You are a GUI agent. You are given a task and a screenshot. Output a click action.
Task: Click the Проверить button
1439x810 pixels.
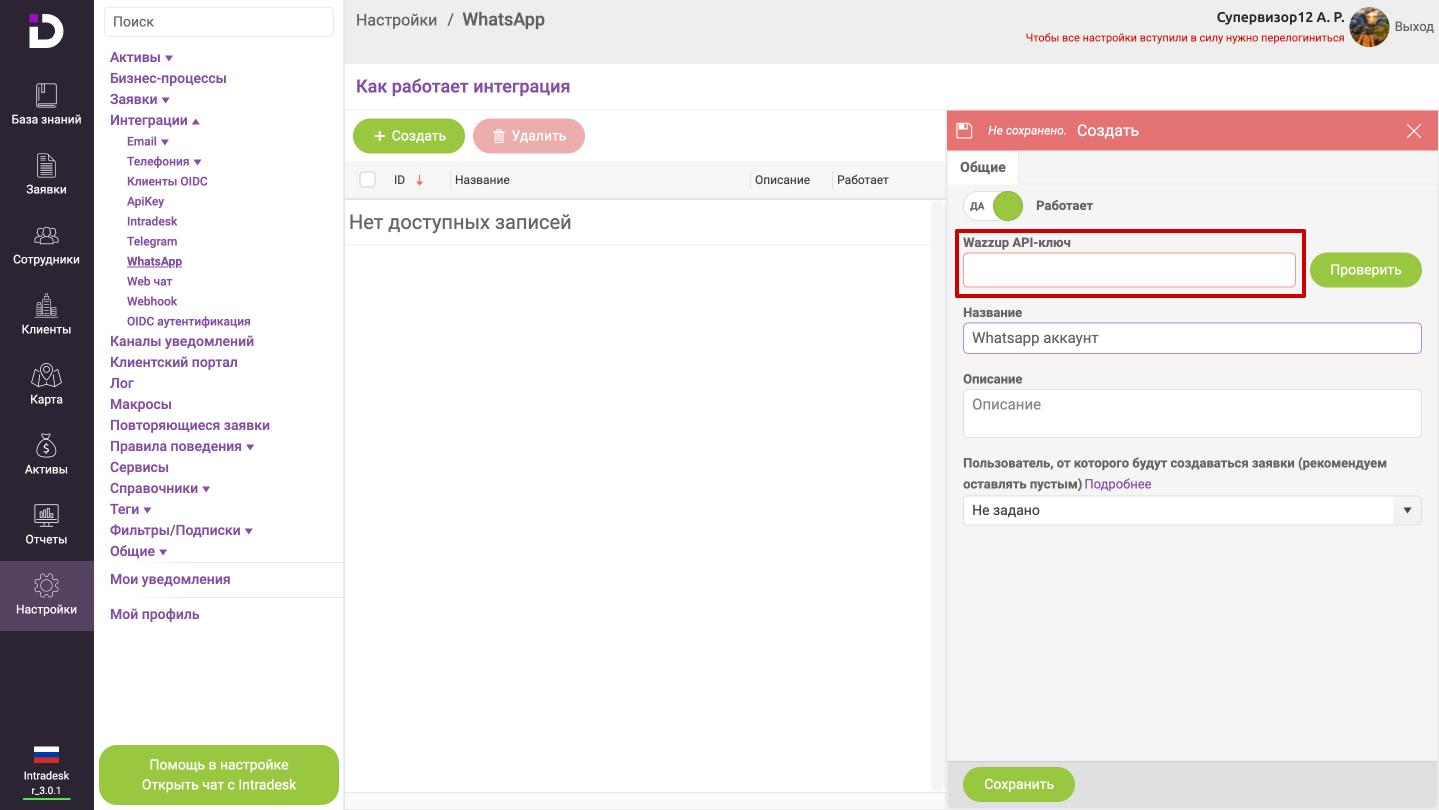coord(1366,270)
